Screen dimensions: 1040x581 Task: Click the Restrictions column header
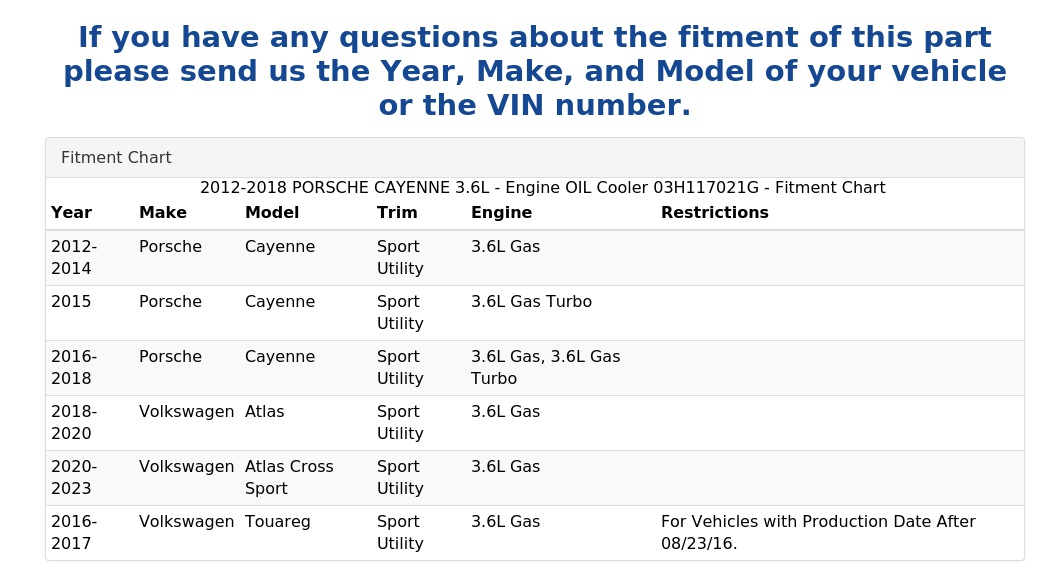714,213
